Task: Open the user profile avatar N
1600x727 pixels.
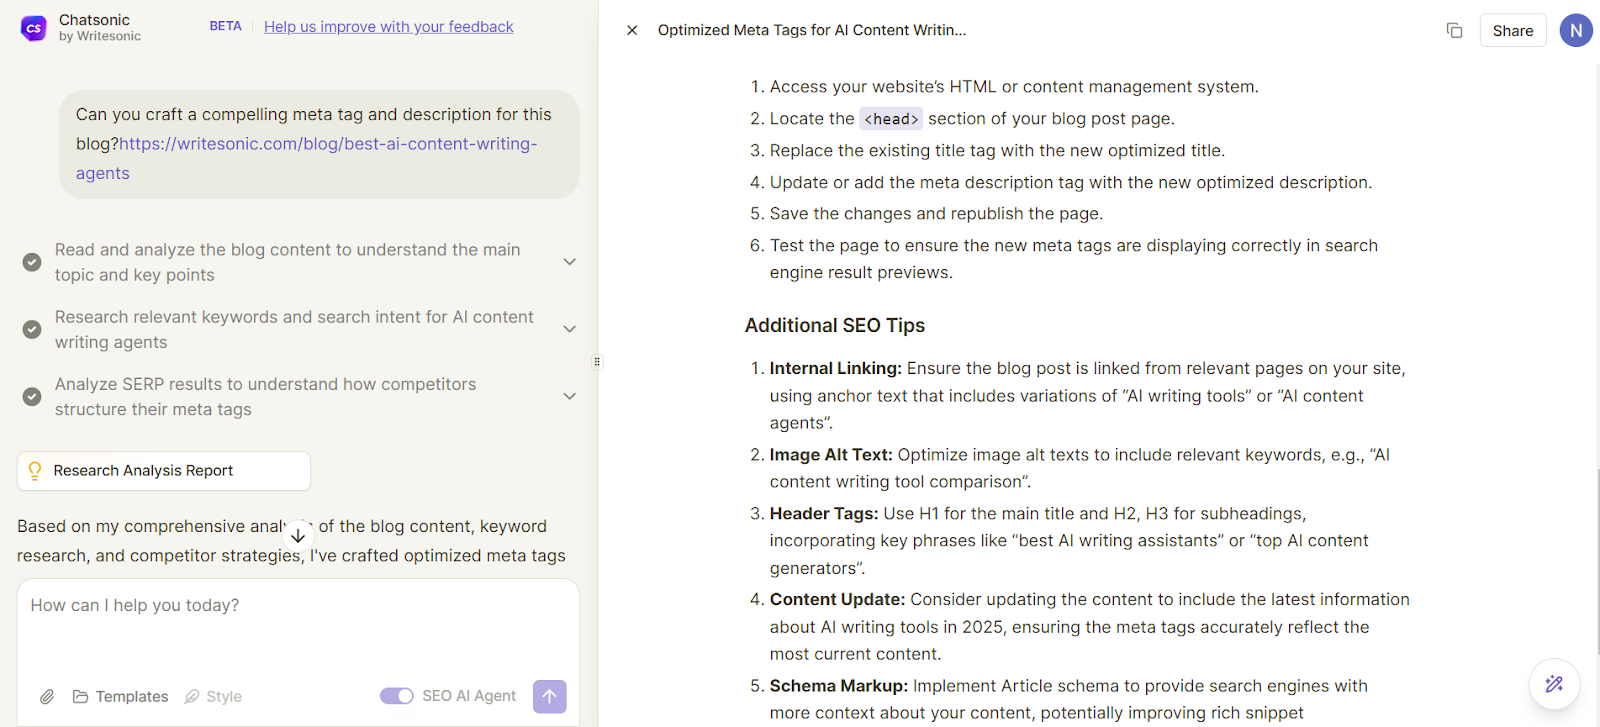Action: tap(1575, 31)
